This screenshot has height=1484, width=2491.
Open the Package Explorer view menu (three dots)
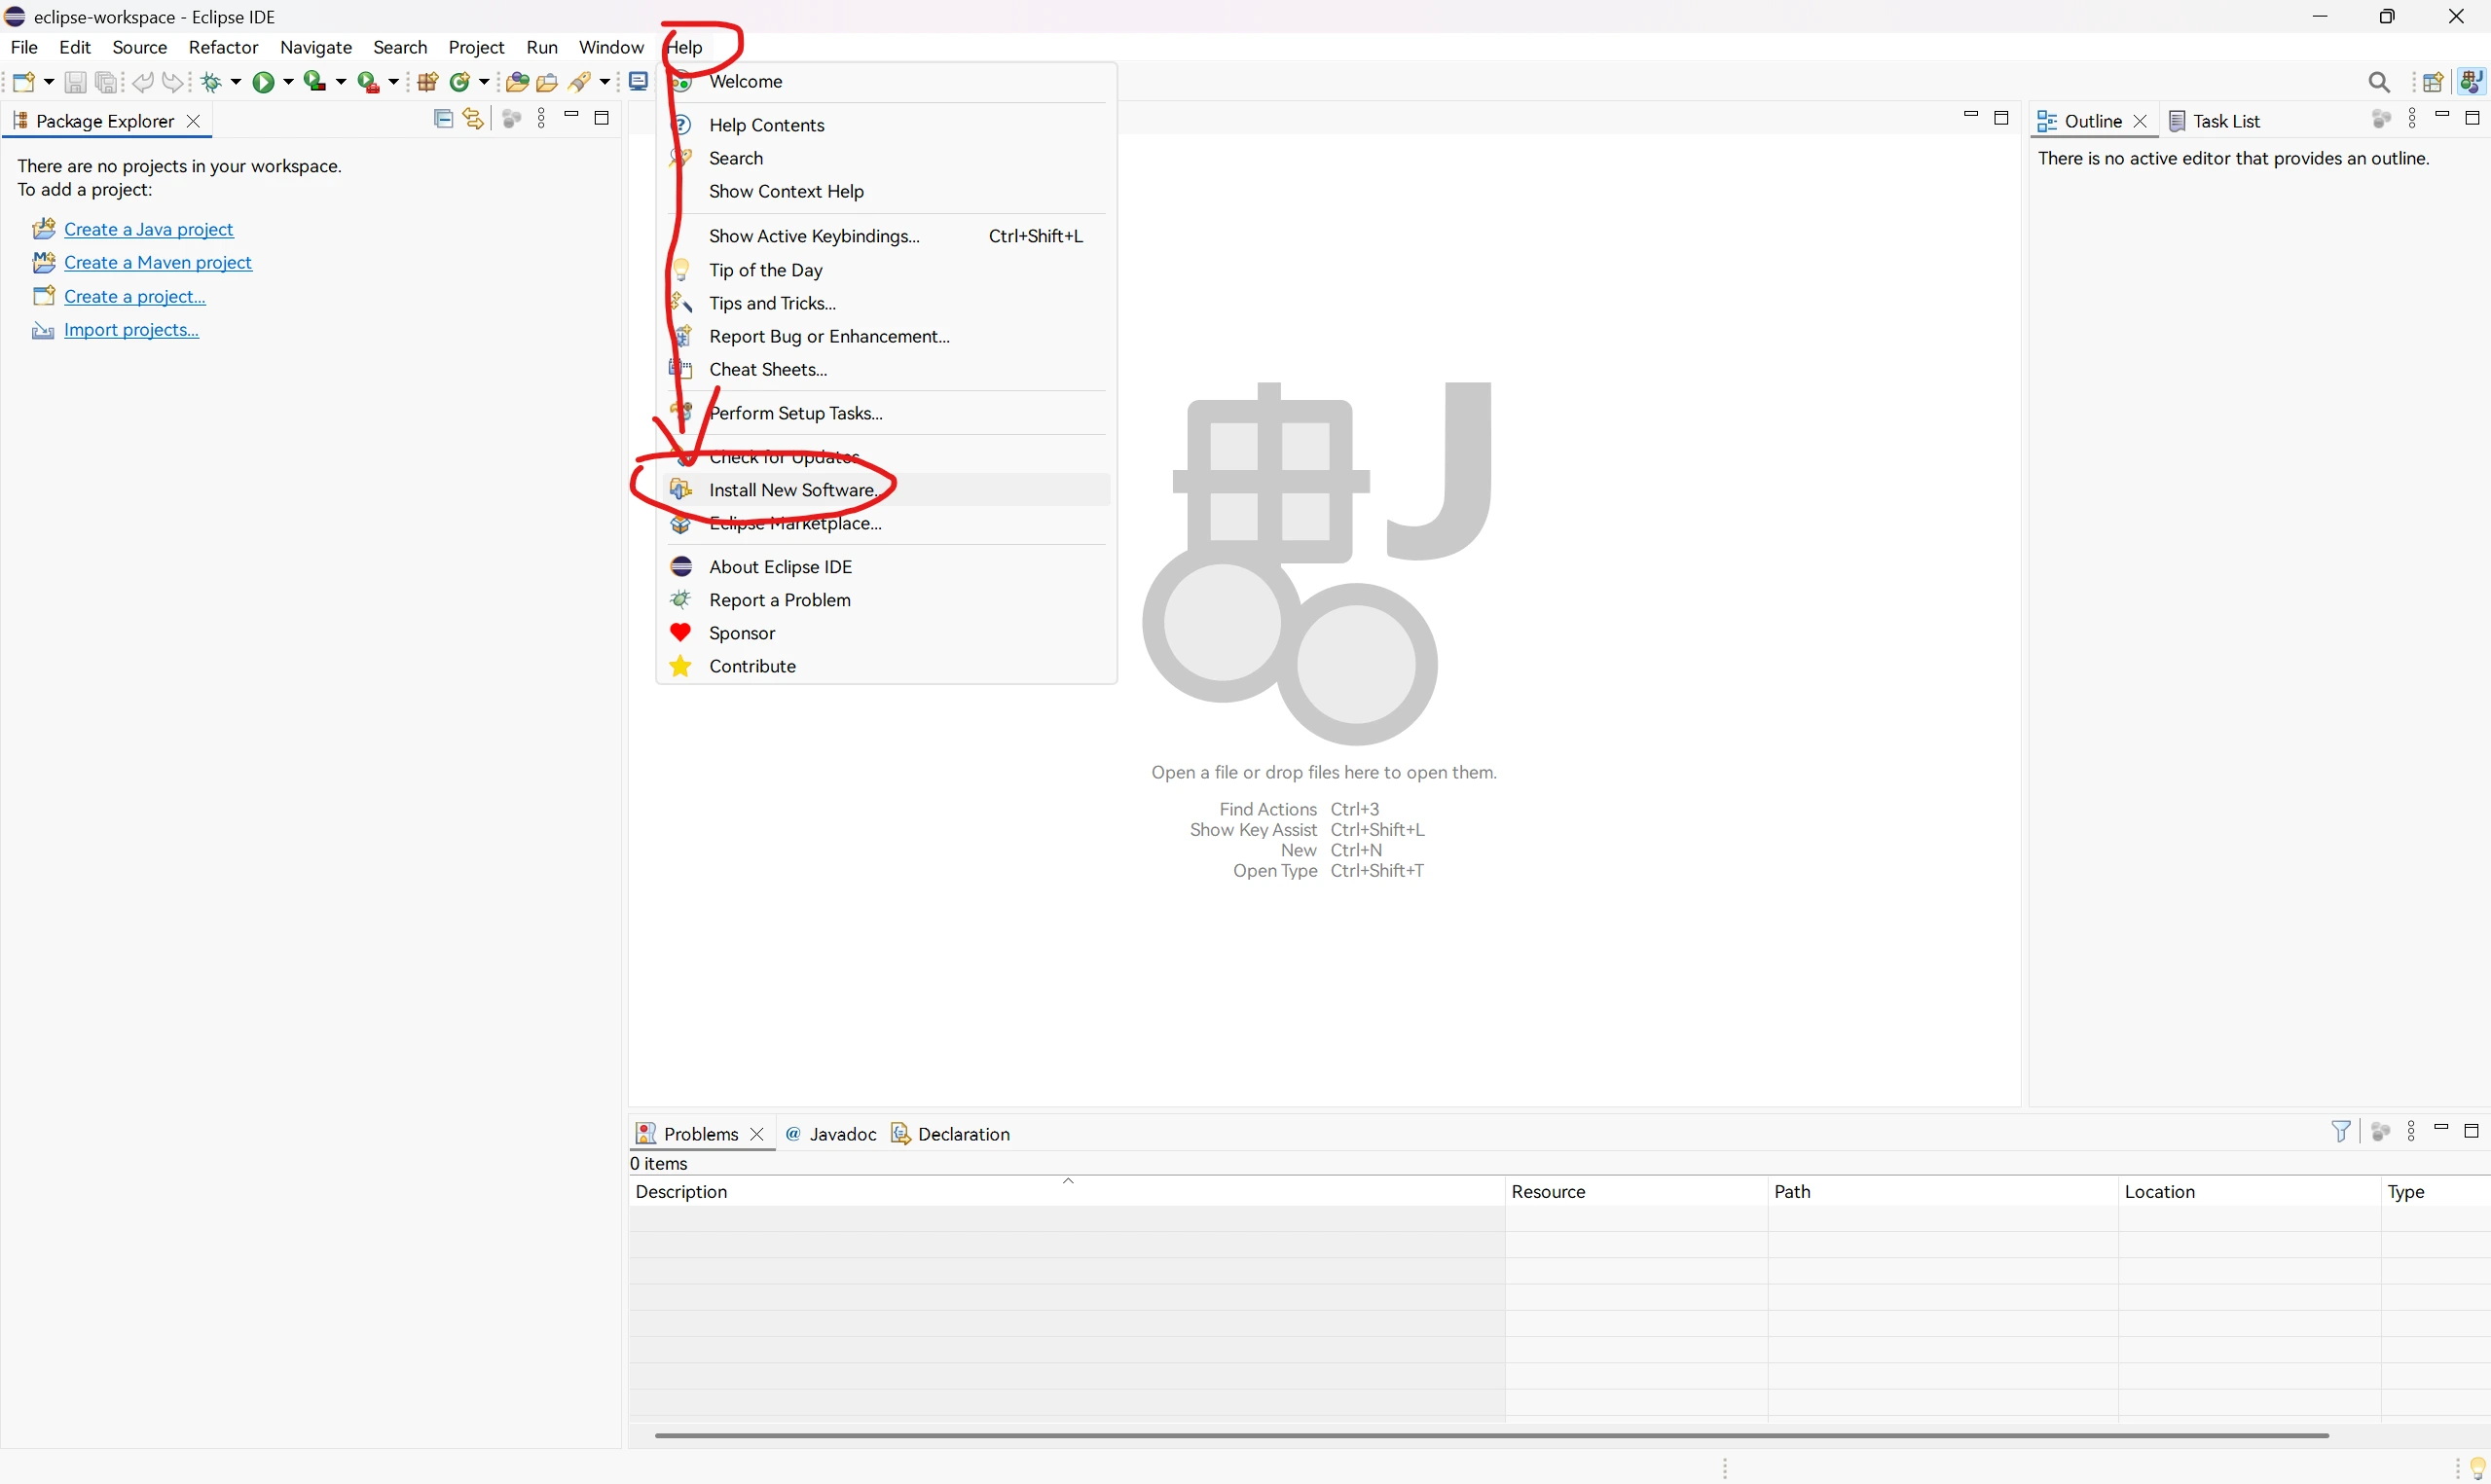coord(541,119)
